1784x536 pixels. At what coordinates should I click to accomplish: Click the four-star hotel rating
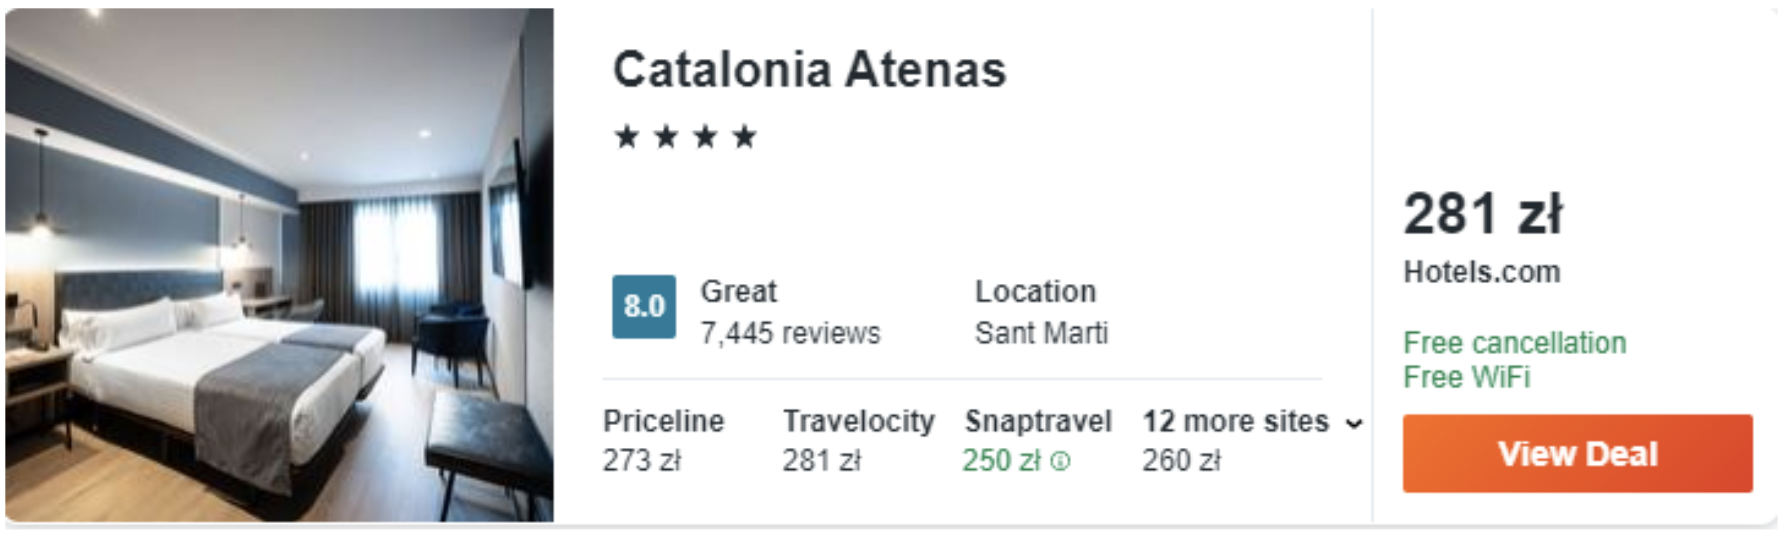[685, 136]
